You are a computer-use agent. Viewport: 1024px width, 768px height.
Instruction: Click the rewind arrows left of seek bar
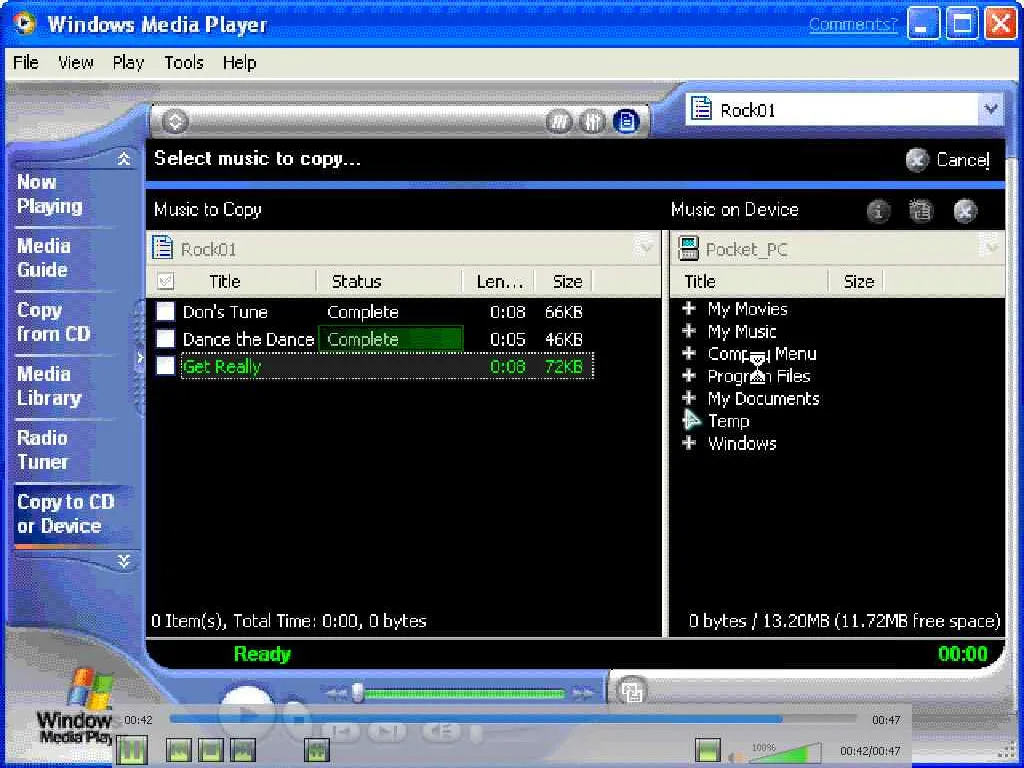pos(336,693)
